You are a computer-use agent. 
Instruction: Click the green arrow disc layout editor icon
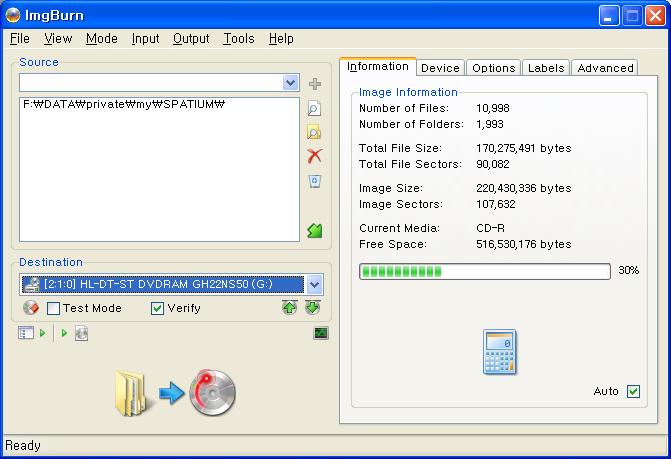(x=315, y=231)
